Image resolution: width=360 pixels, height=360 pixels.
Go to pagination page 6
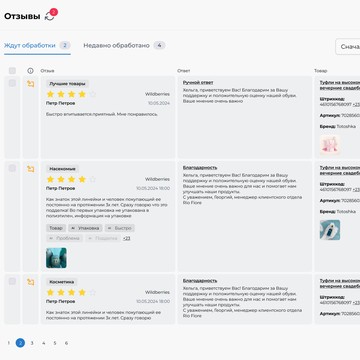pos(66,343)
